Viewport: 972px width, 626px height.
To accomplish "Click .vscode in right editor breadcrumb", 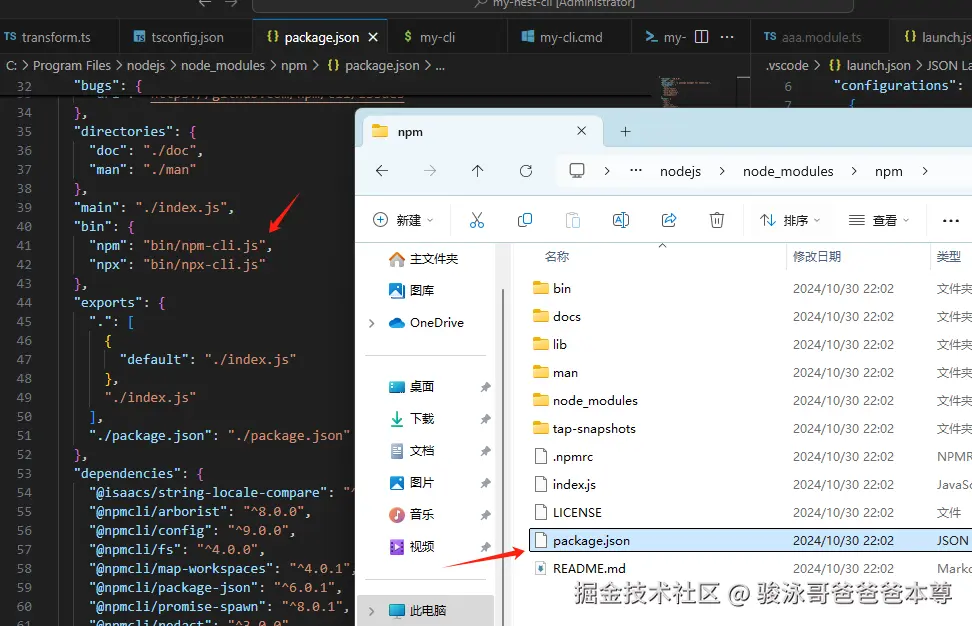I will 787,65.
